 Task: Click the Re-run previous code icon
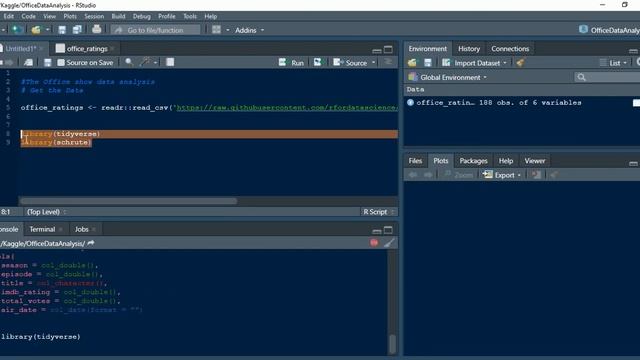317,62
